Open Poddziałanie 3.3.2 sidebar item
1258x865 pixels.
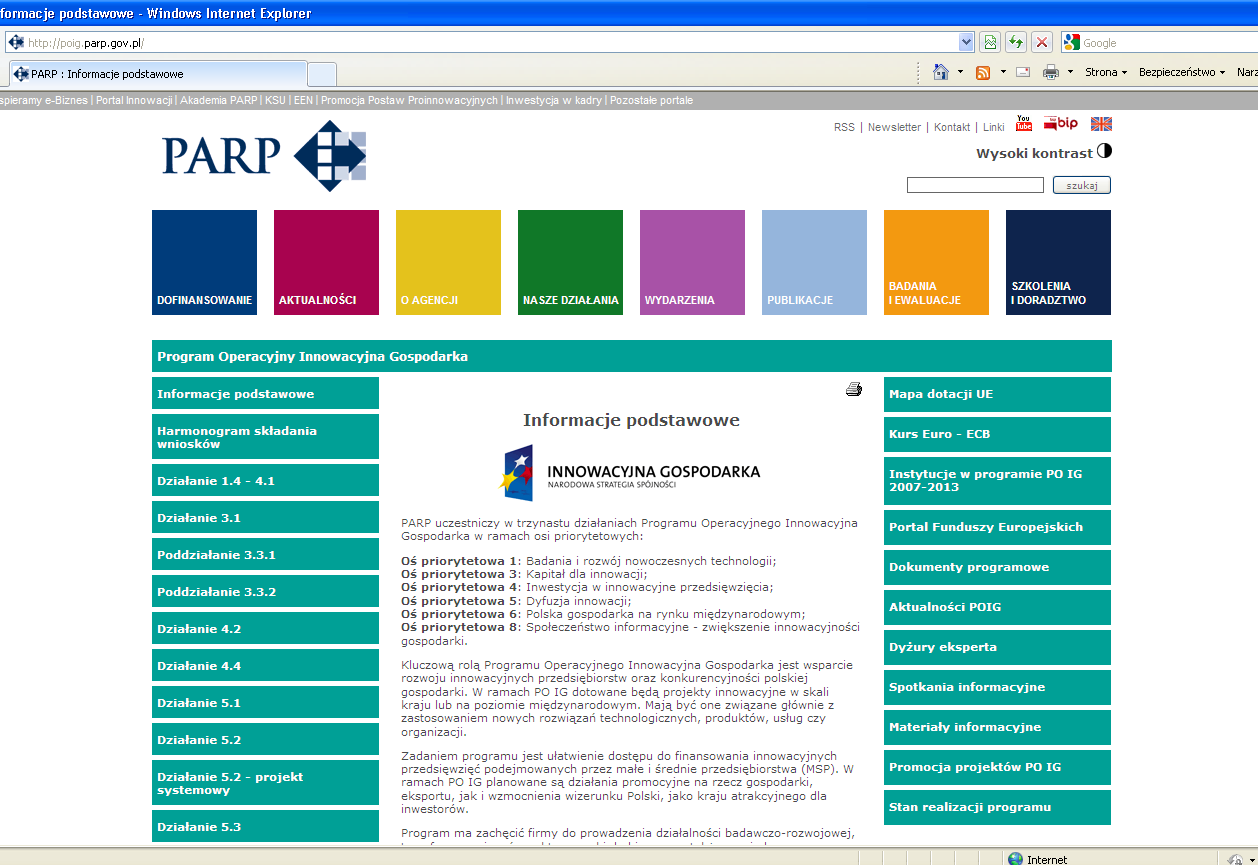pyautogui.click(x=265, y=592)
